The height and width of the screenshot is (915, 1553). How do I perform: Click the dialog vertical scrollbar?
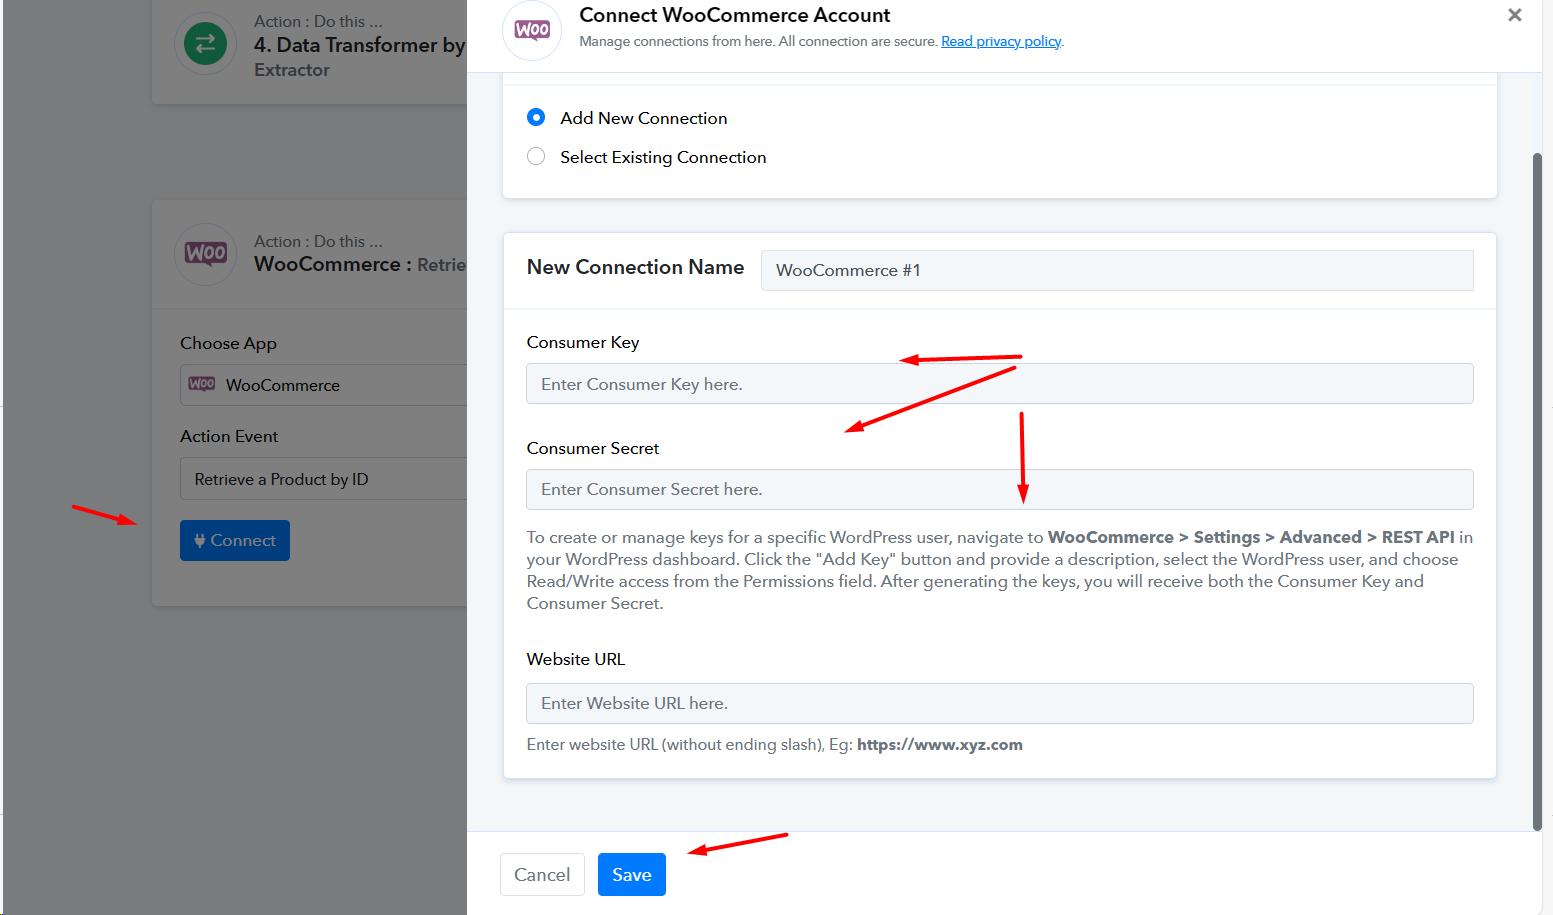pos(1537,490)
